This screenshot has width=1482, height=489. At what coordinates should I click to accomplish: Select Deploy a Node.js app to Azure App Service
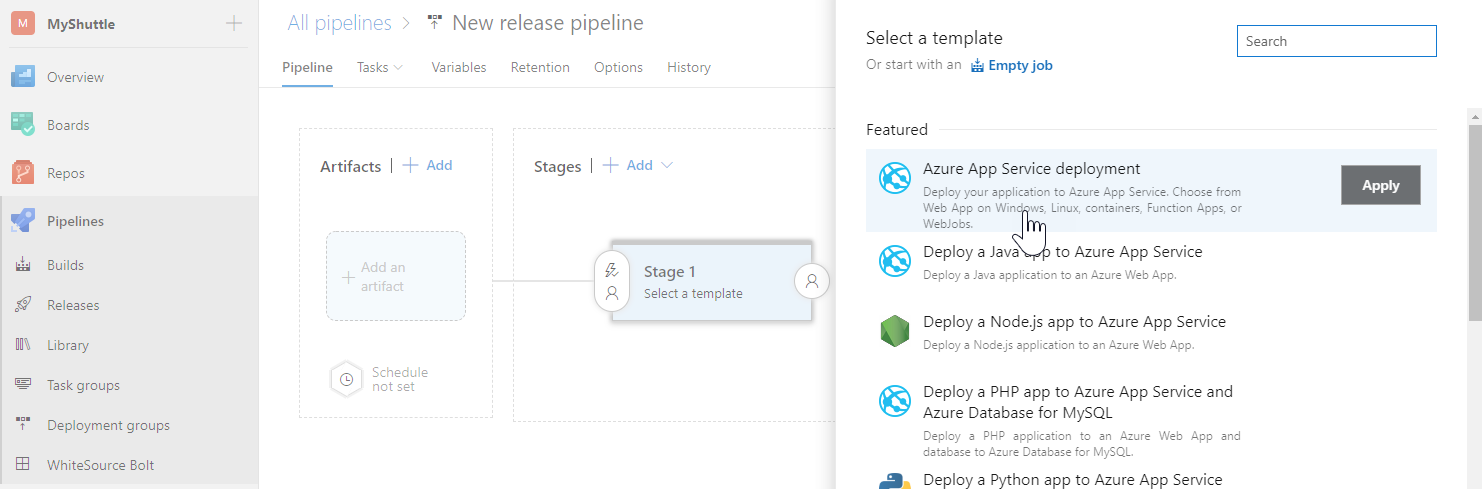(x=1074, y=322)
